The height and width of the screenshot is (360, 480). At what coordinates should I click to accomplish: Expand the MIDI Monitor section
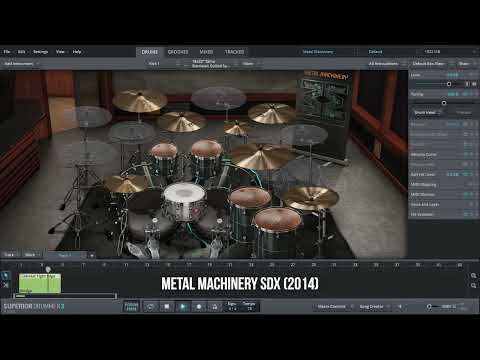click(443, 194)
